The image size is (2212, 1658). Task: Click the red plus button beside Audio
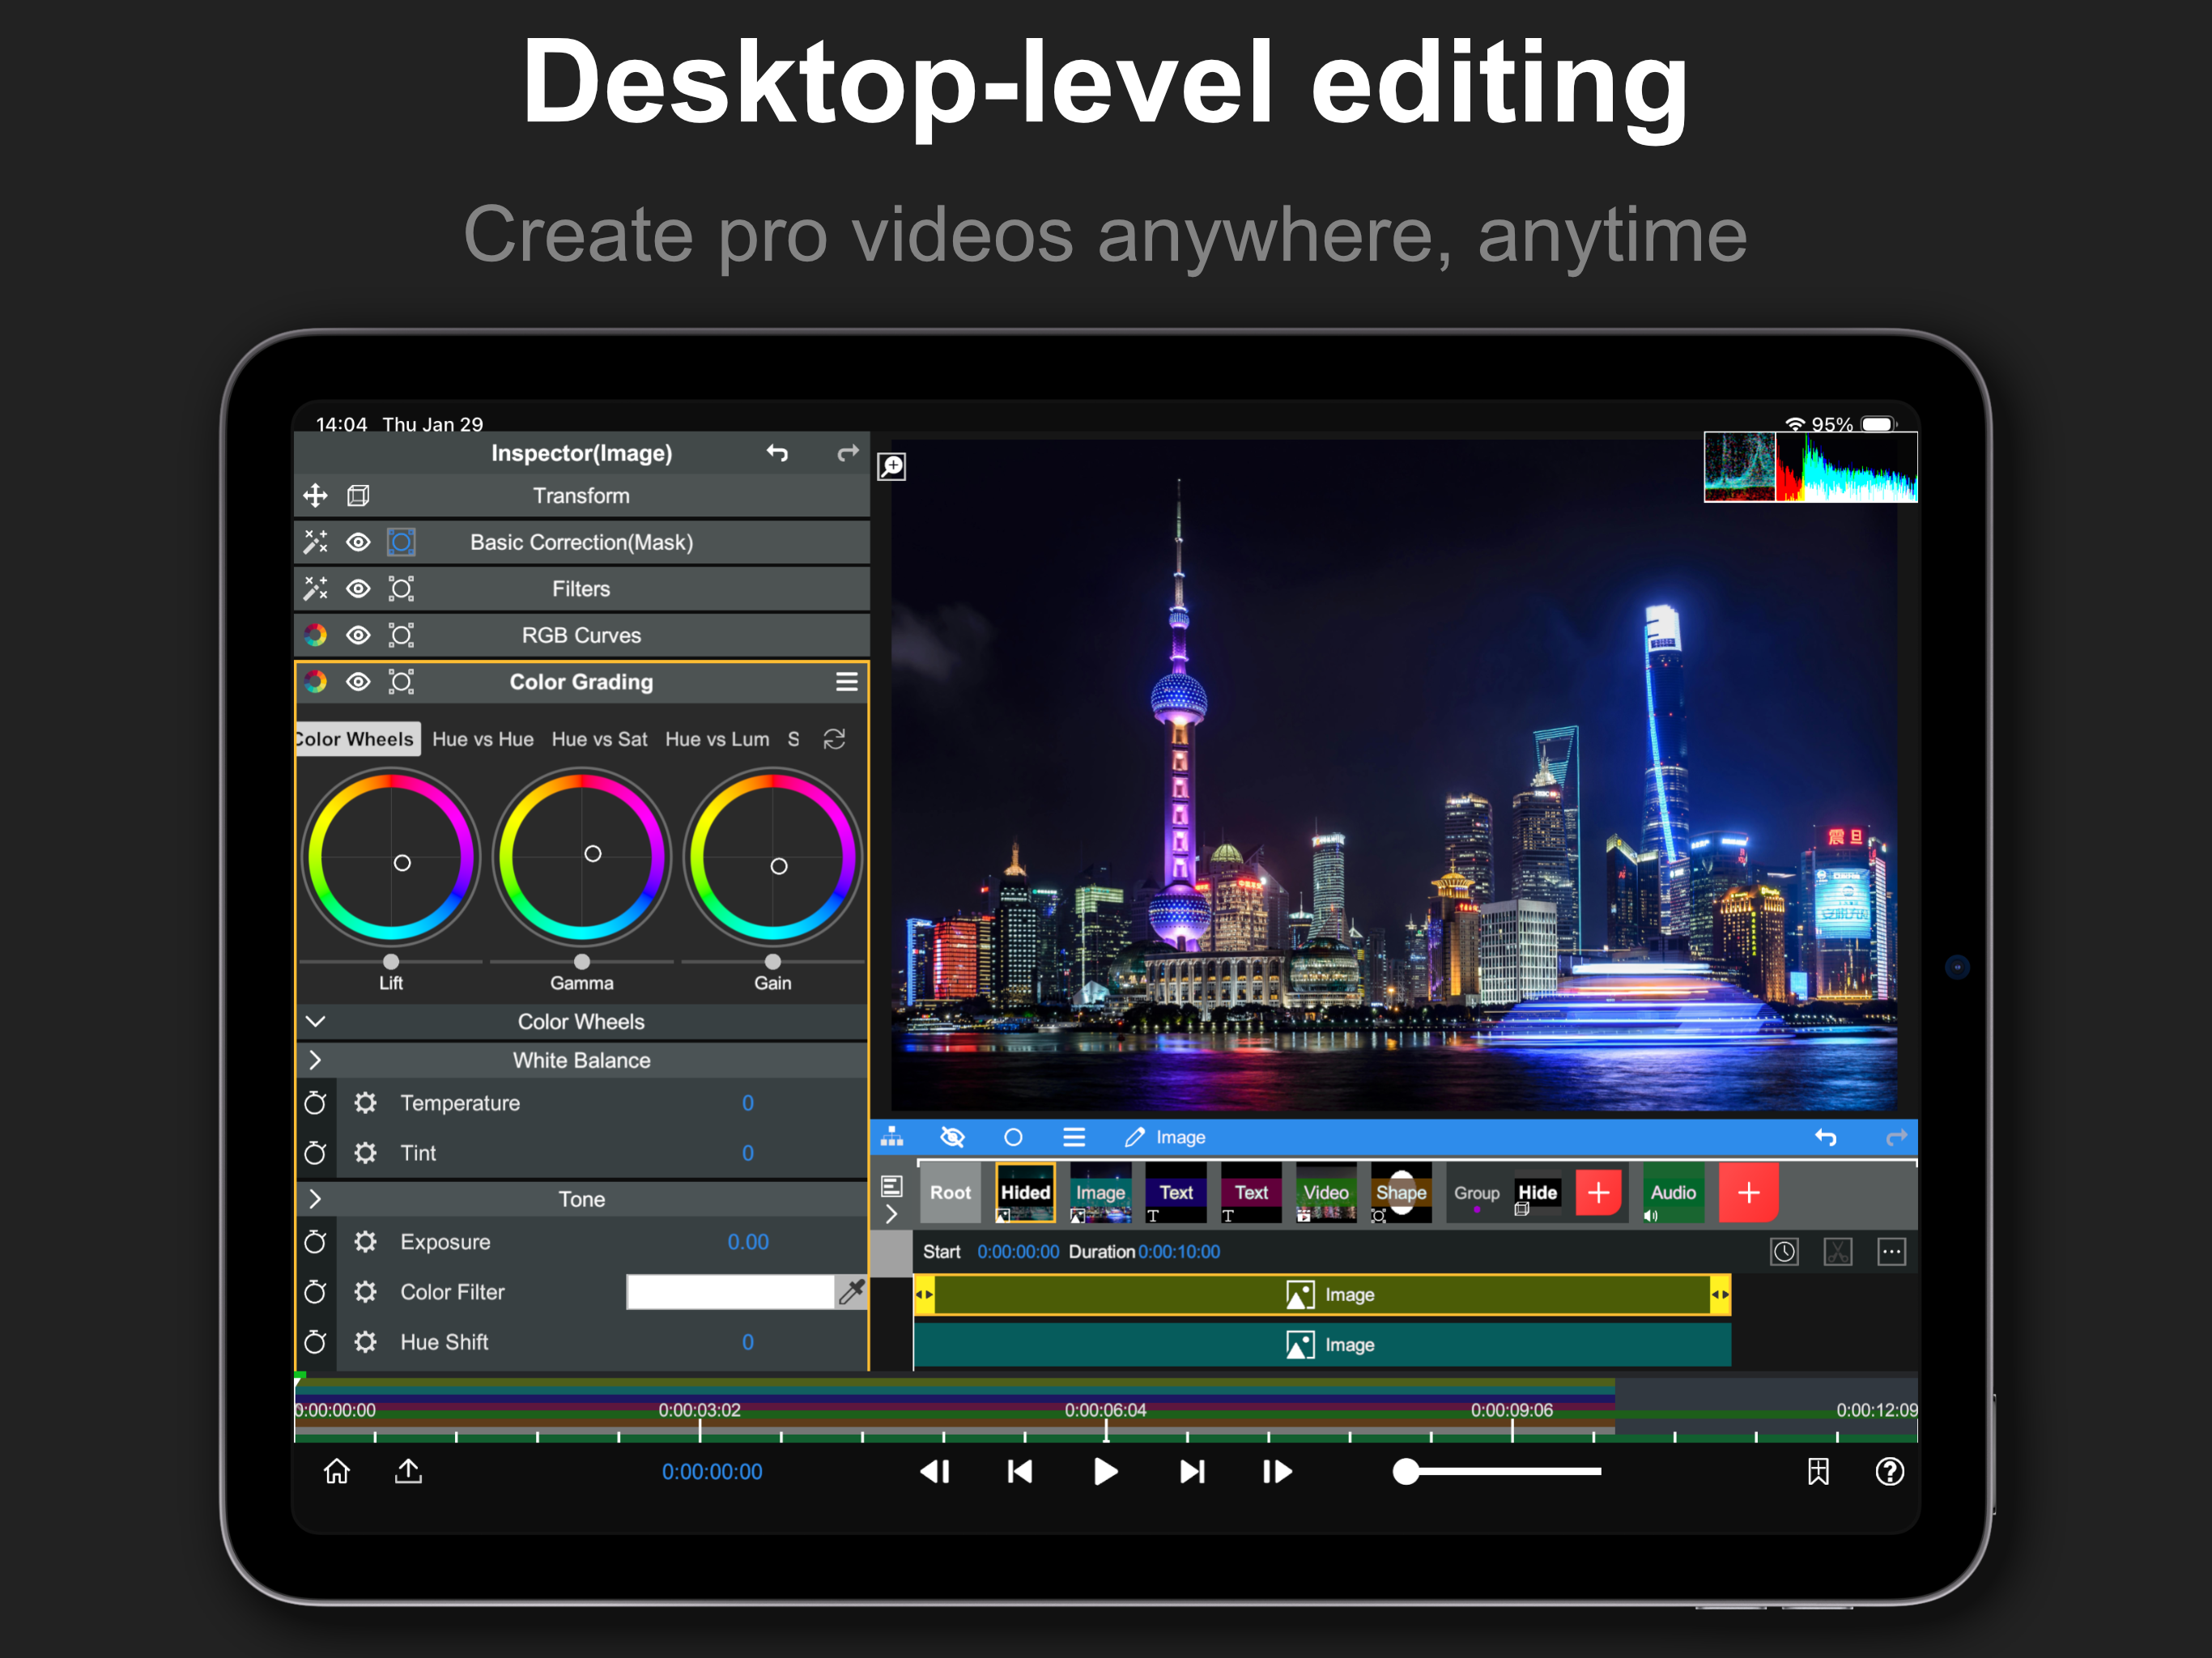click(x=1747, y=1192)
